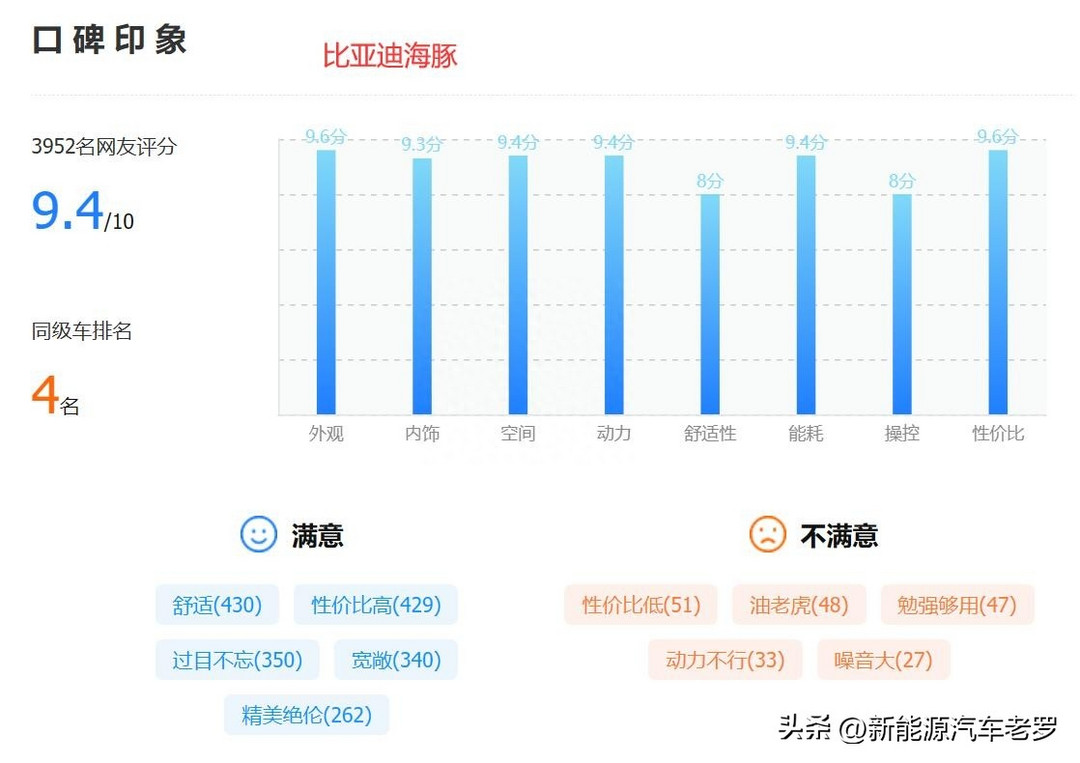Click the 动力 axis label
1080x763 pixels.
click(x=614, y=433)
